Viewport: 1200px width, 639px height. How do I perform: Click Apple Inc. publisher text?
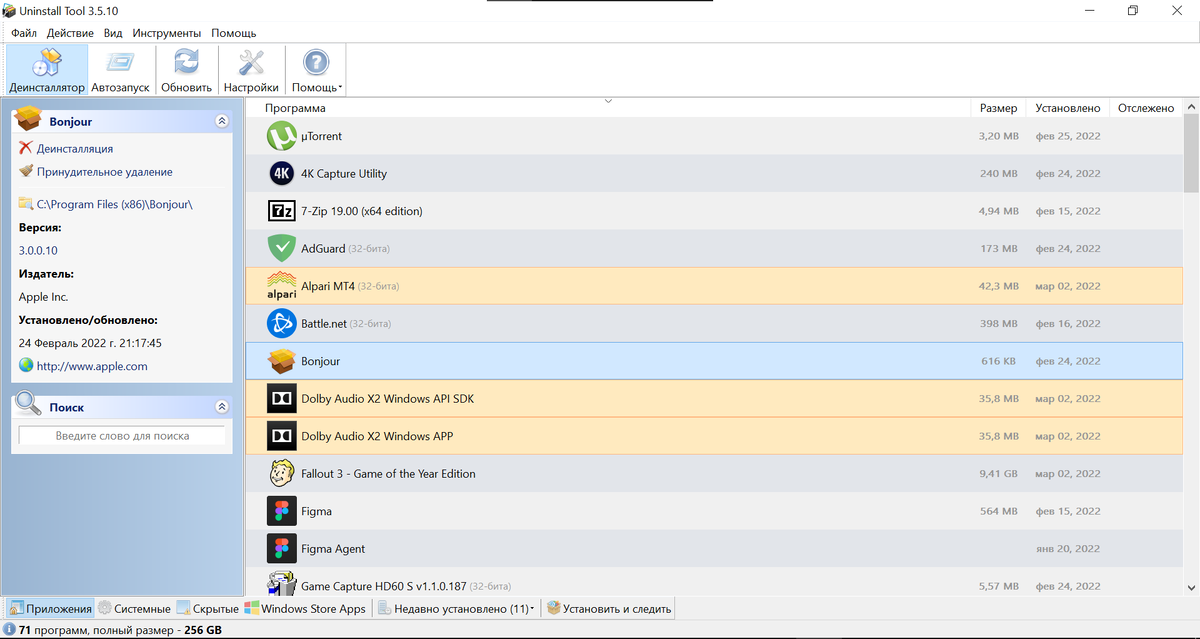43,297
